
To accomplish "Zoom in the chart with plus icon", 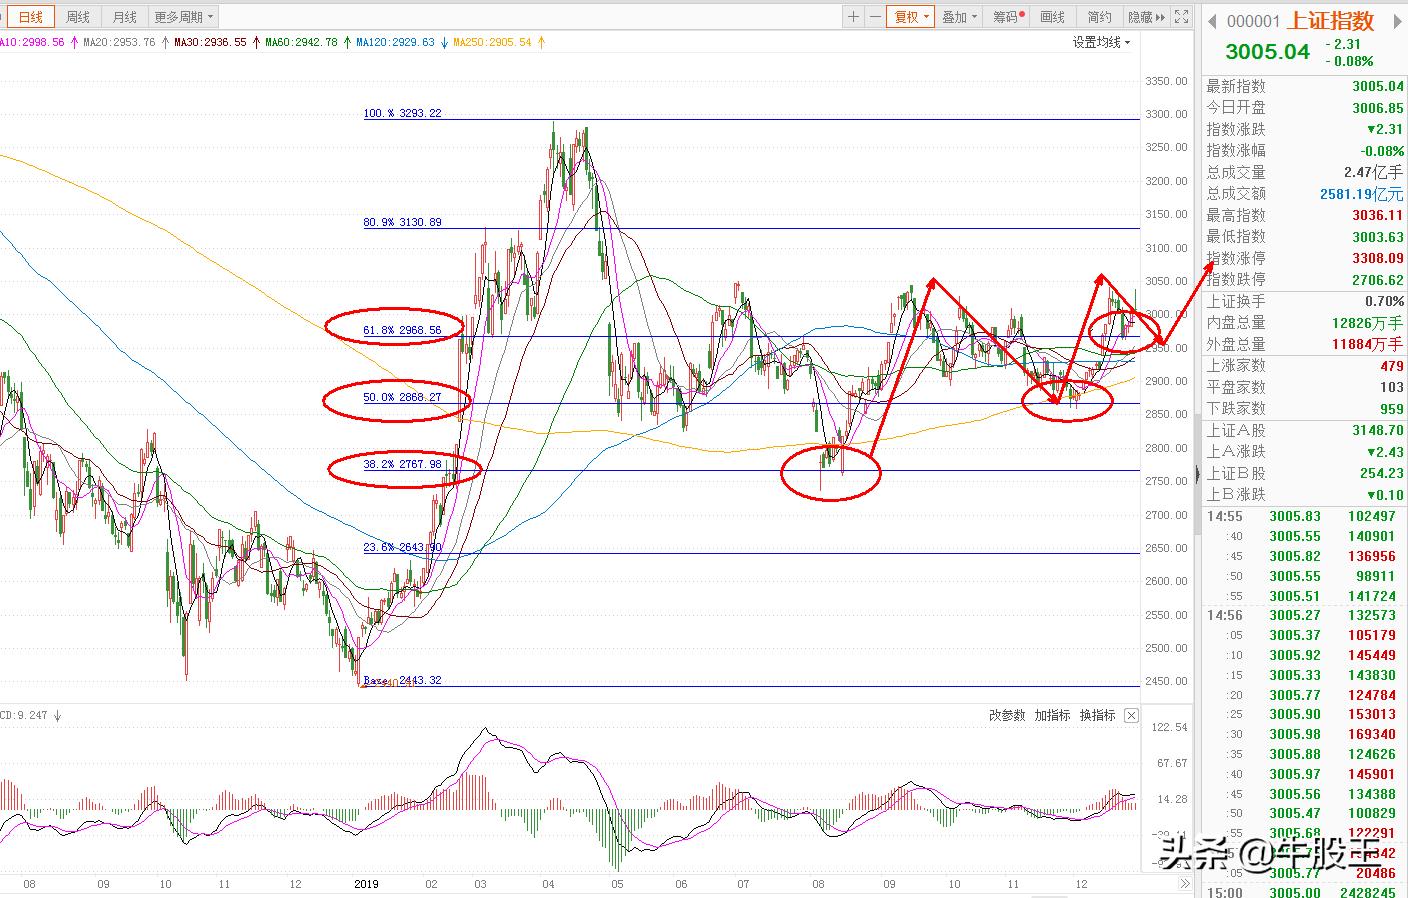I will coord(853,17).
